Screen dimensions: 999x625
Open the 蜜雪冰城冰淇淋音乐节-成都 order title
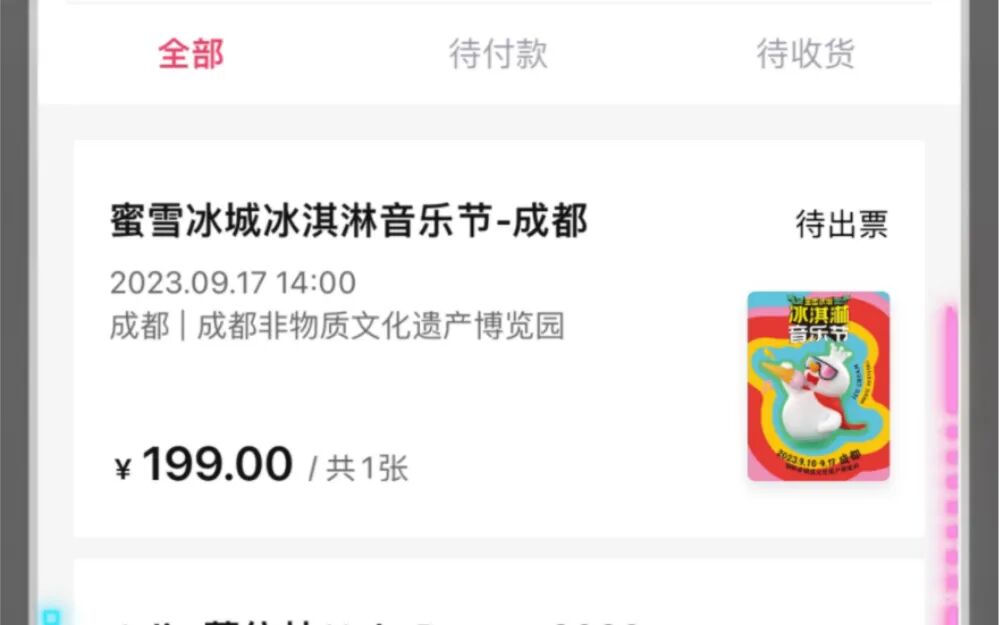click(x=349, y=220)
